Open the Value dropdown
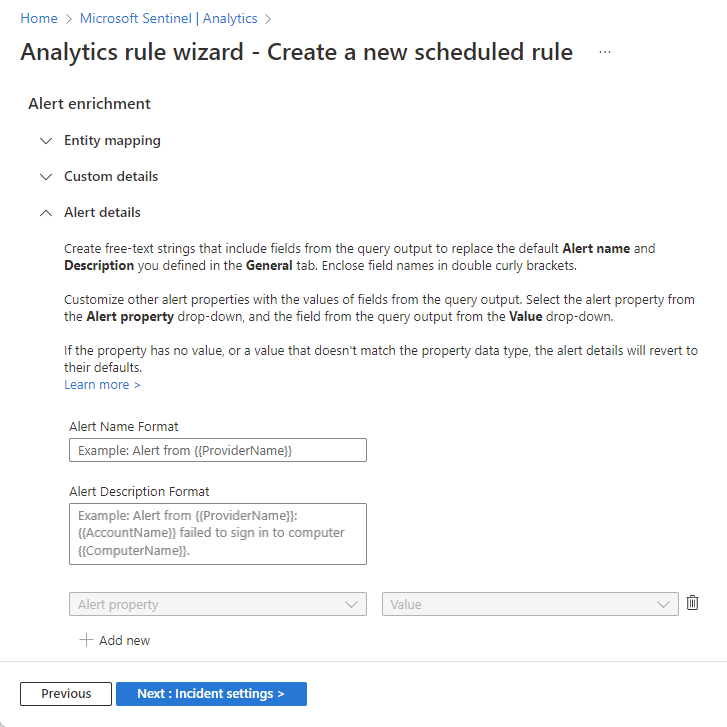The width and height of the screenshot is (727, 727). click(529, 604)
